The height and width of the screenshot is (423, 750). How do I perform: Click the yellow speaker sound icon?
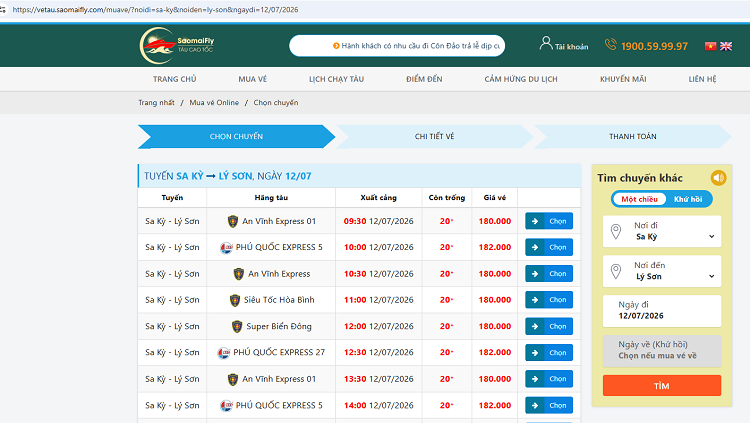(718, 178)
